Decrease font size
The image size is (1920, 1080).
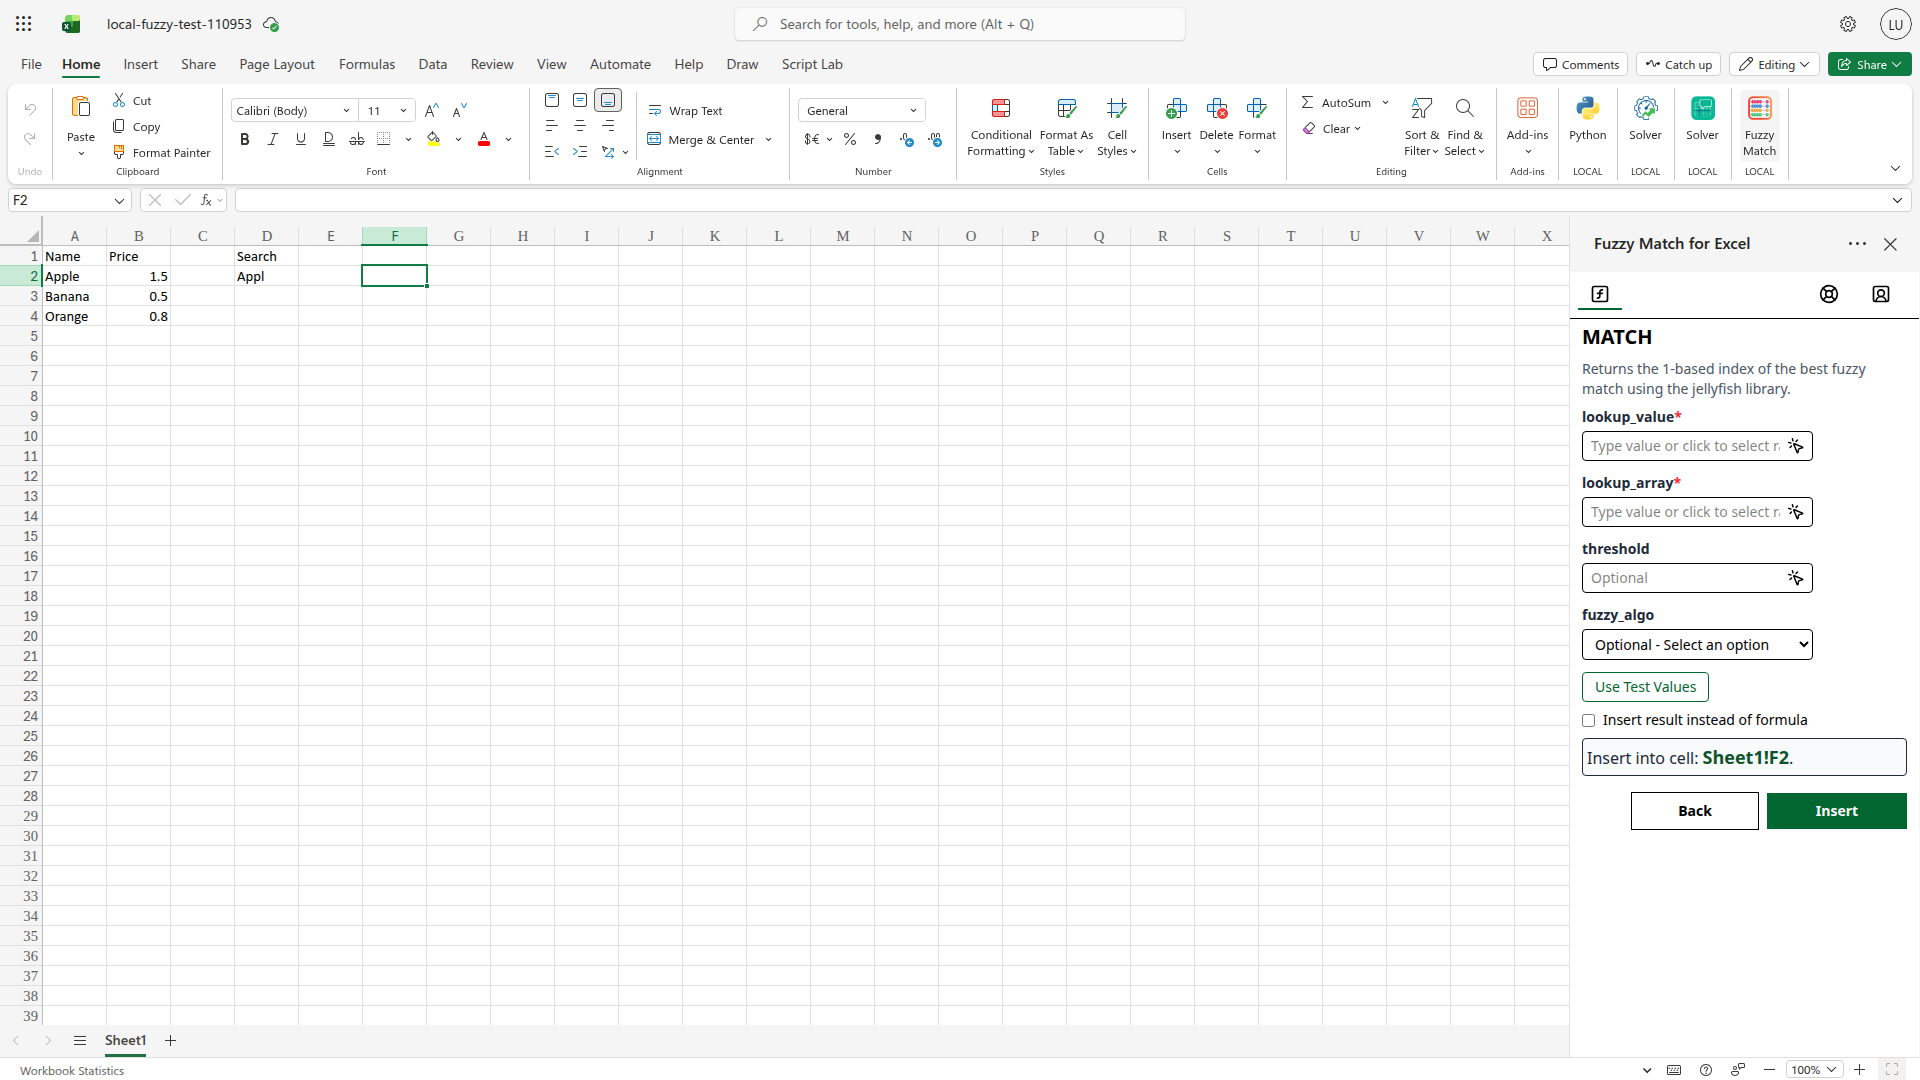tap(460, 110)
